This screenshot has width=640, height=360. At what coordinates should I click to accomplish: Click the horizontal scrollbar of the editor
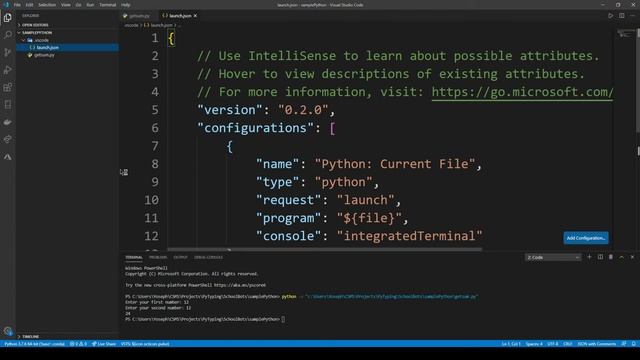click(x=324, y=249)
